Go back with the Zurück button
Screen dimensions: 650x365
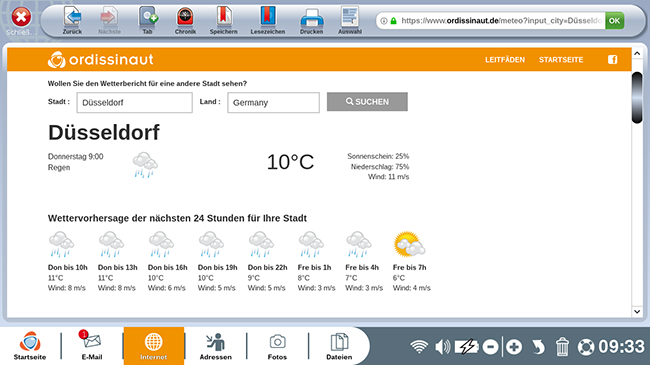(x=73, y=20)
